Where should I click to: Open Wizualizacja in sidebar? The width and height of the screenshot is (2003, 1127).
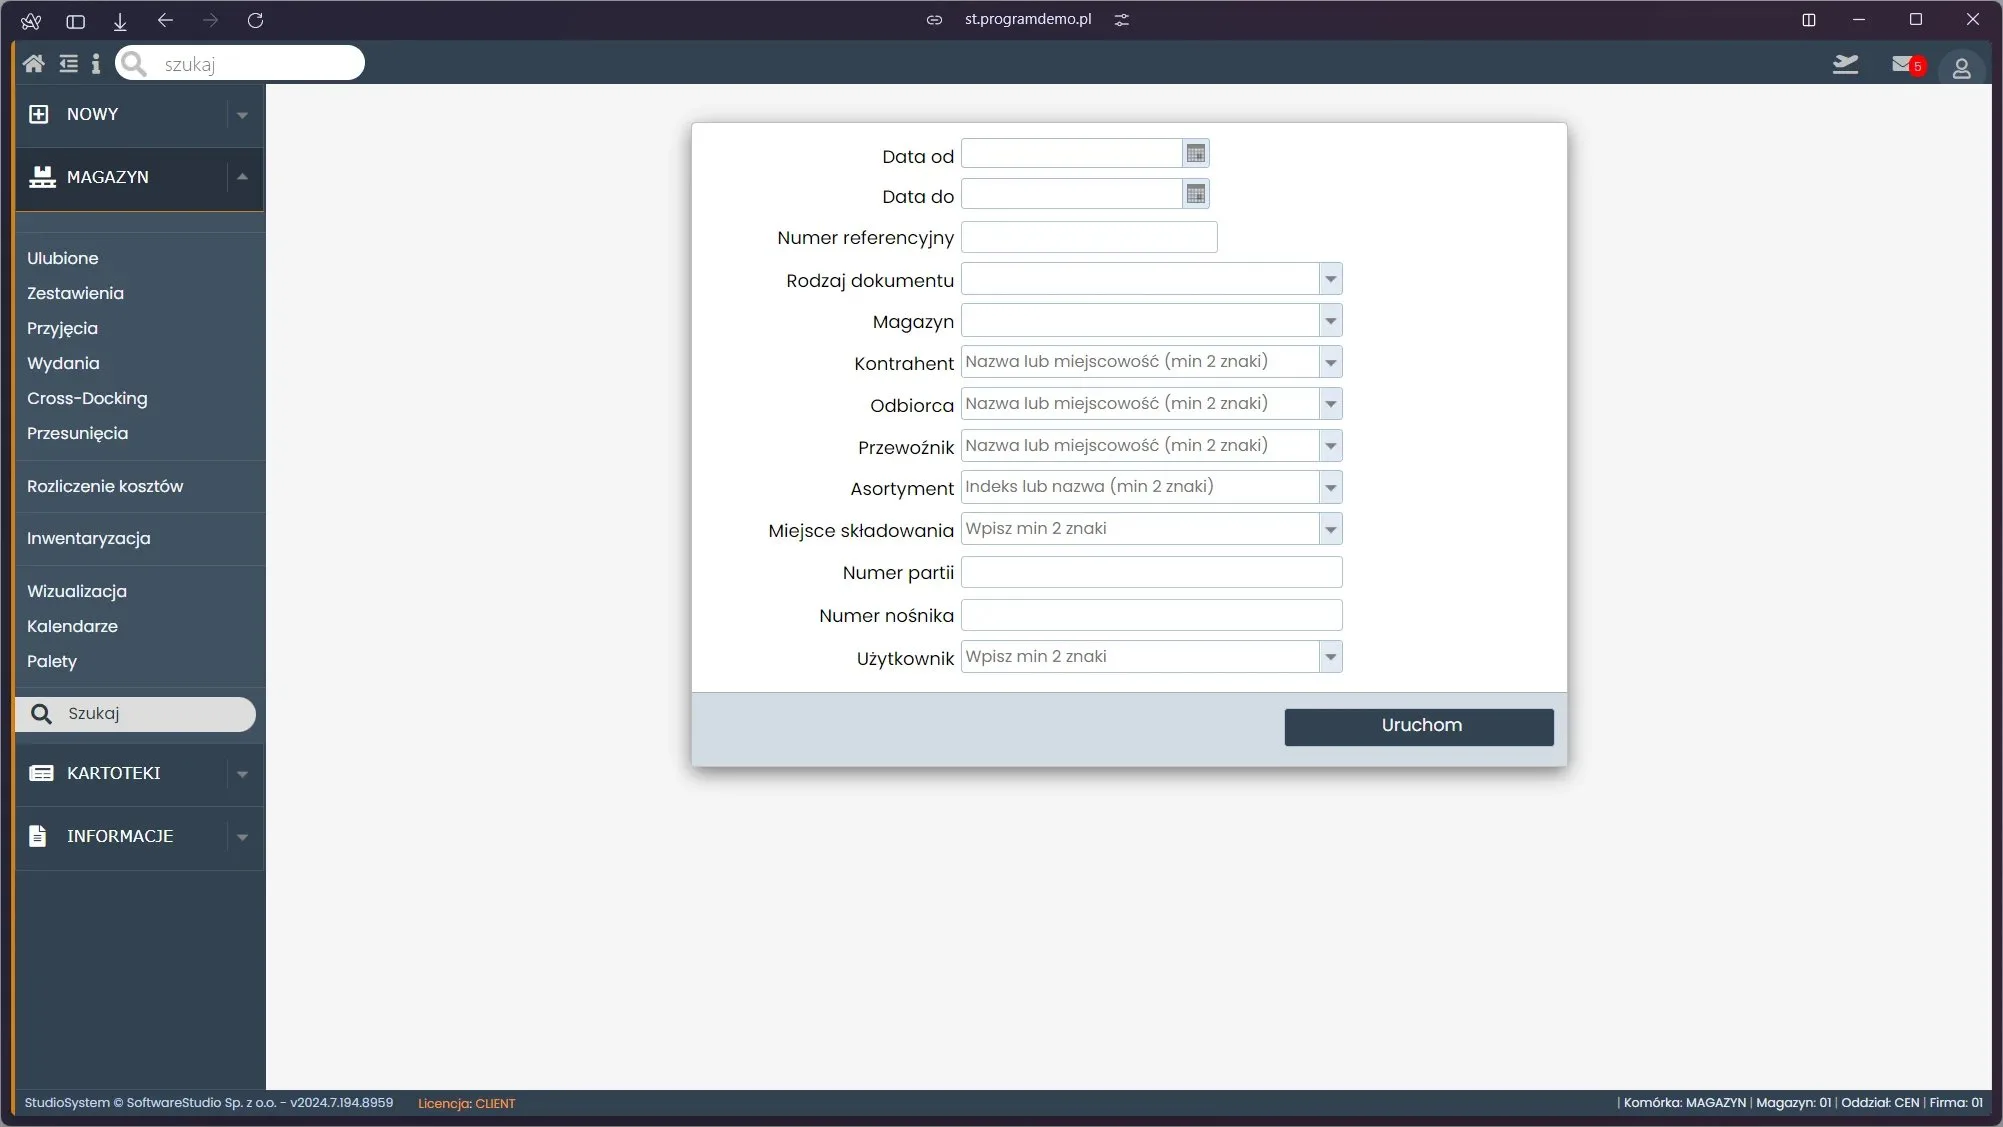coord(77,591)
